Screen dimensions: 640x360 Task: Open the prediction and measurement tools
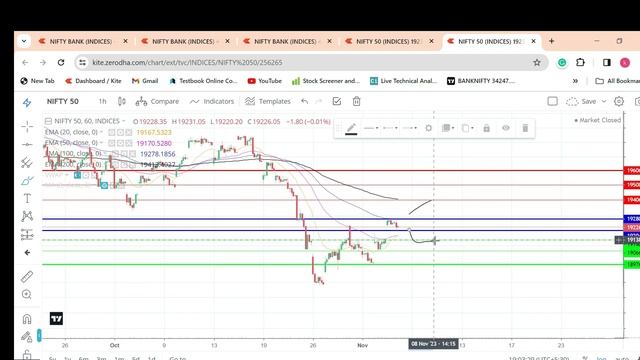[x=27, y=234]
